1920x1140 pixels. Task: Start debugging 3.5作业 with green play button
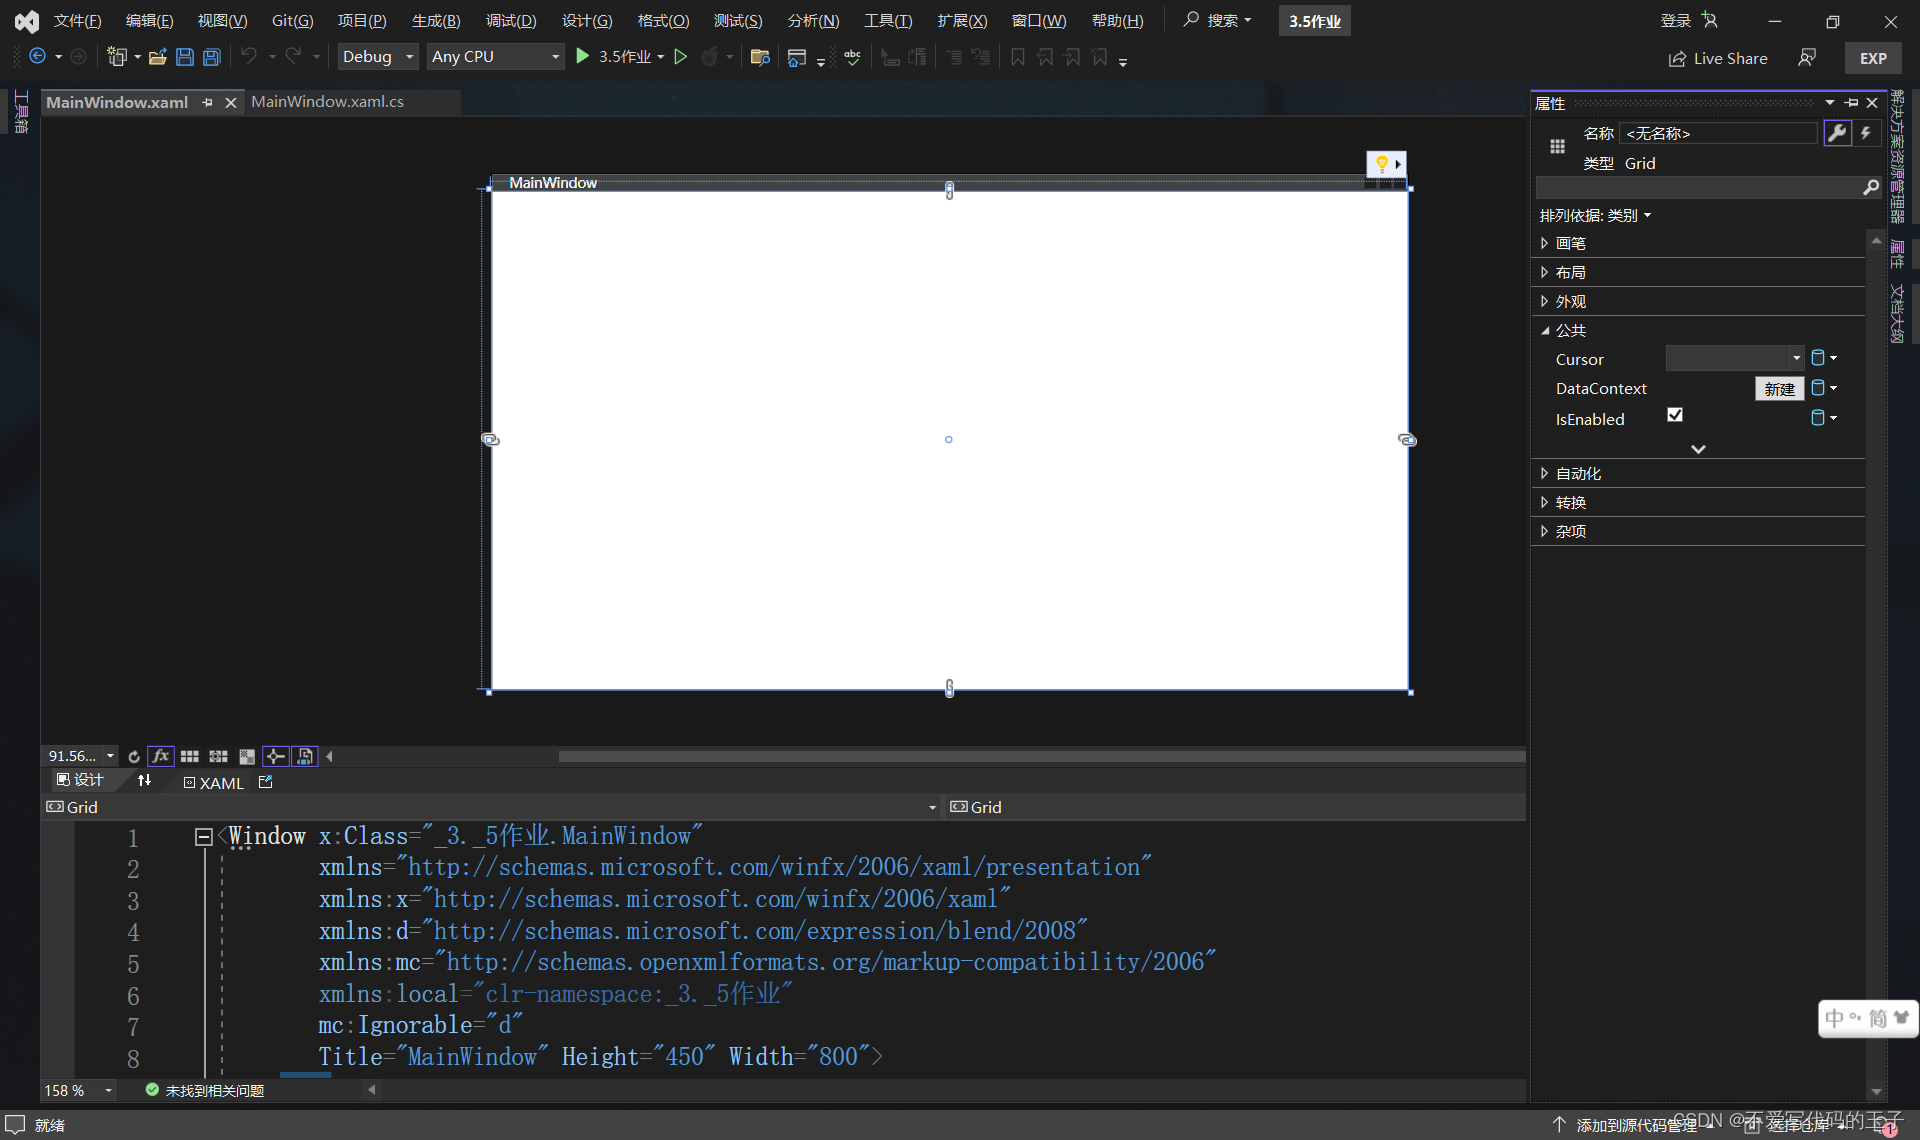[x=583, y=57]
